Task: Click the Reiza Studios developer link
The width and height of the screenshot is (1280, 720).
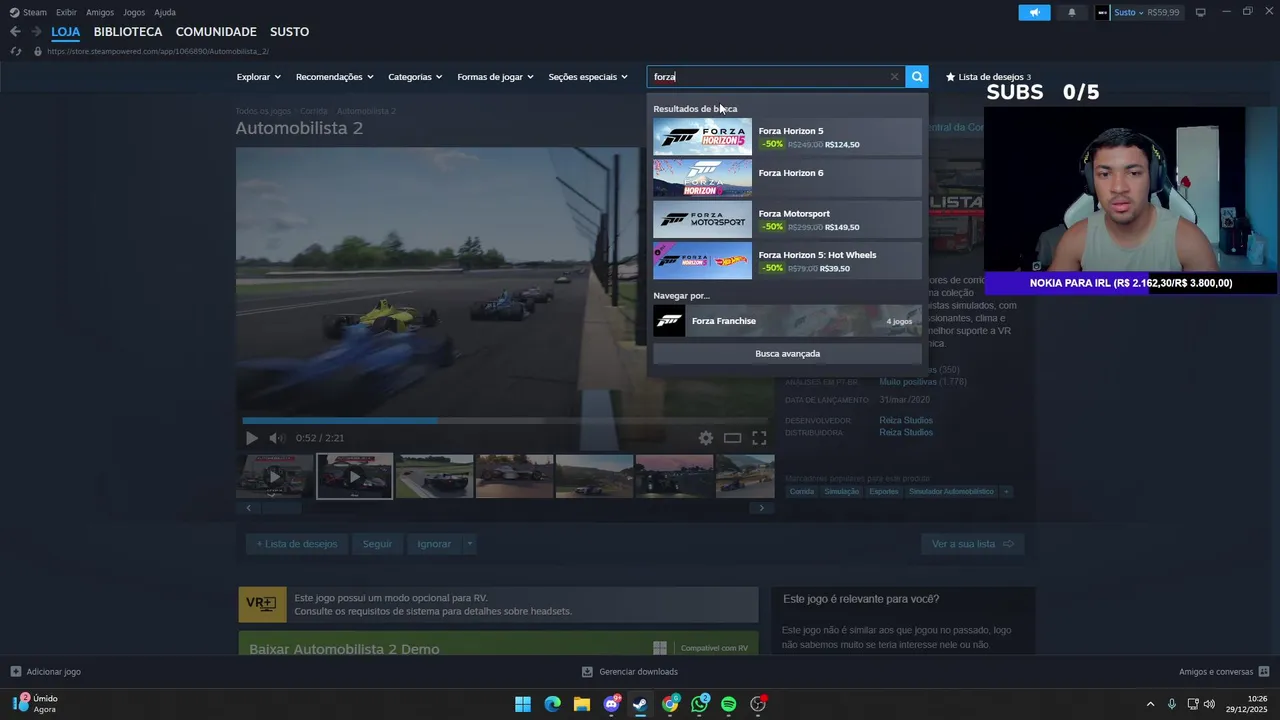Action: [906, 421]
